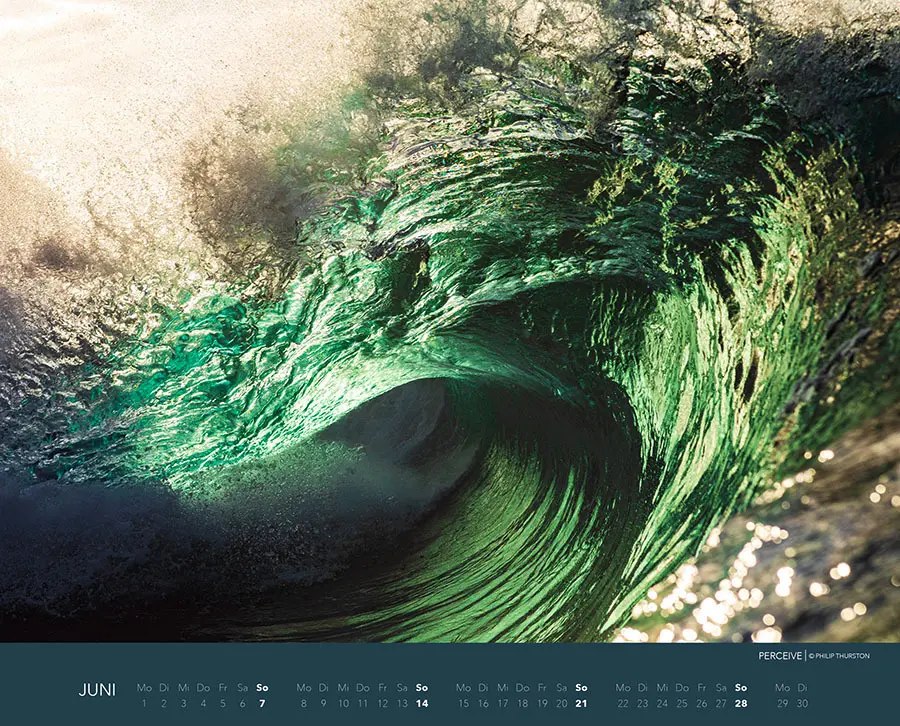900x726 pixels.
Task: Click the month heading "JUNI"
Action: click(97, 689)
